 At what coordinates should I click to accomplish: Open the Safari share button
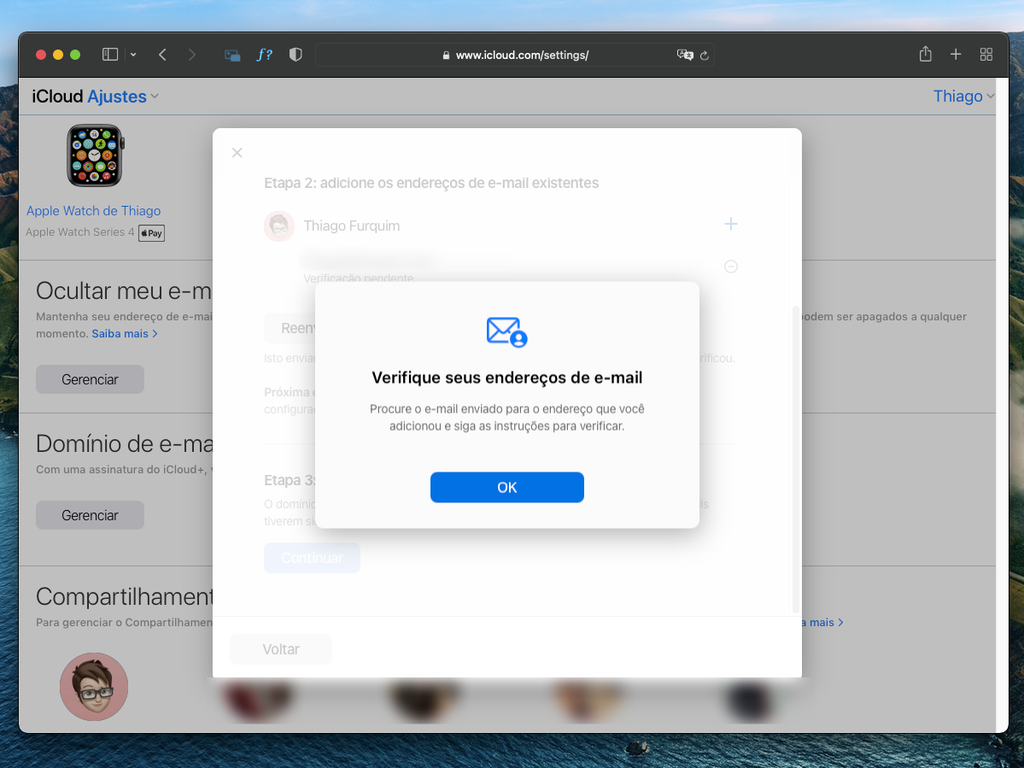(x=925, y=54)
